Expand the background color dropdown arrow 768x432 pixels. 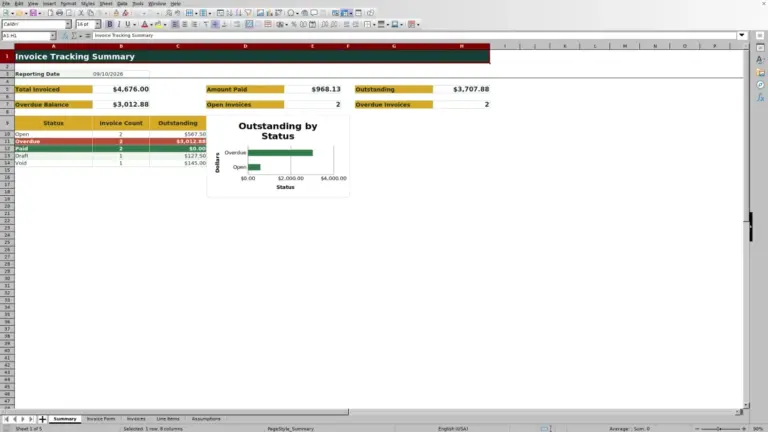click(x=165, y=24)
